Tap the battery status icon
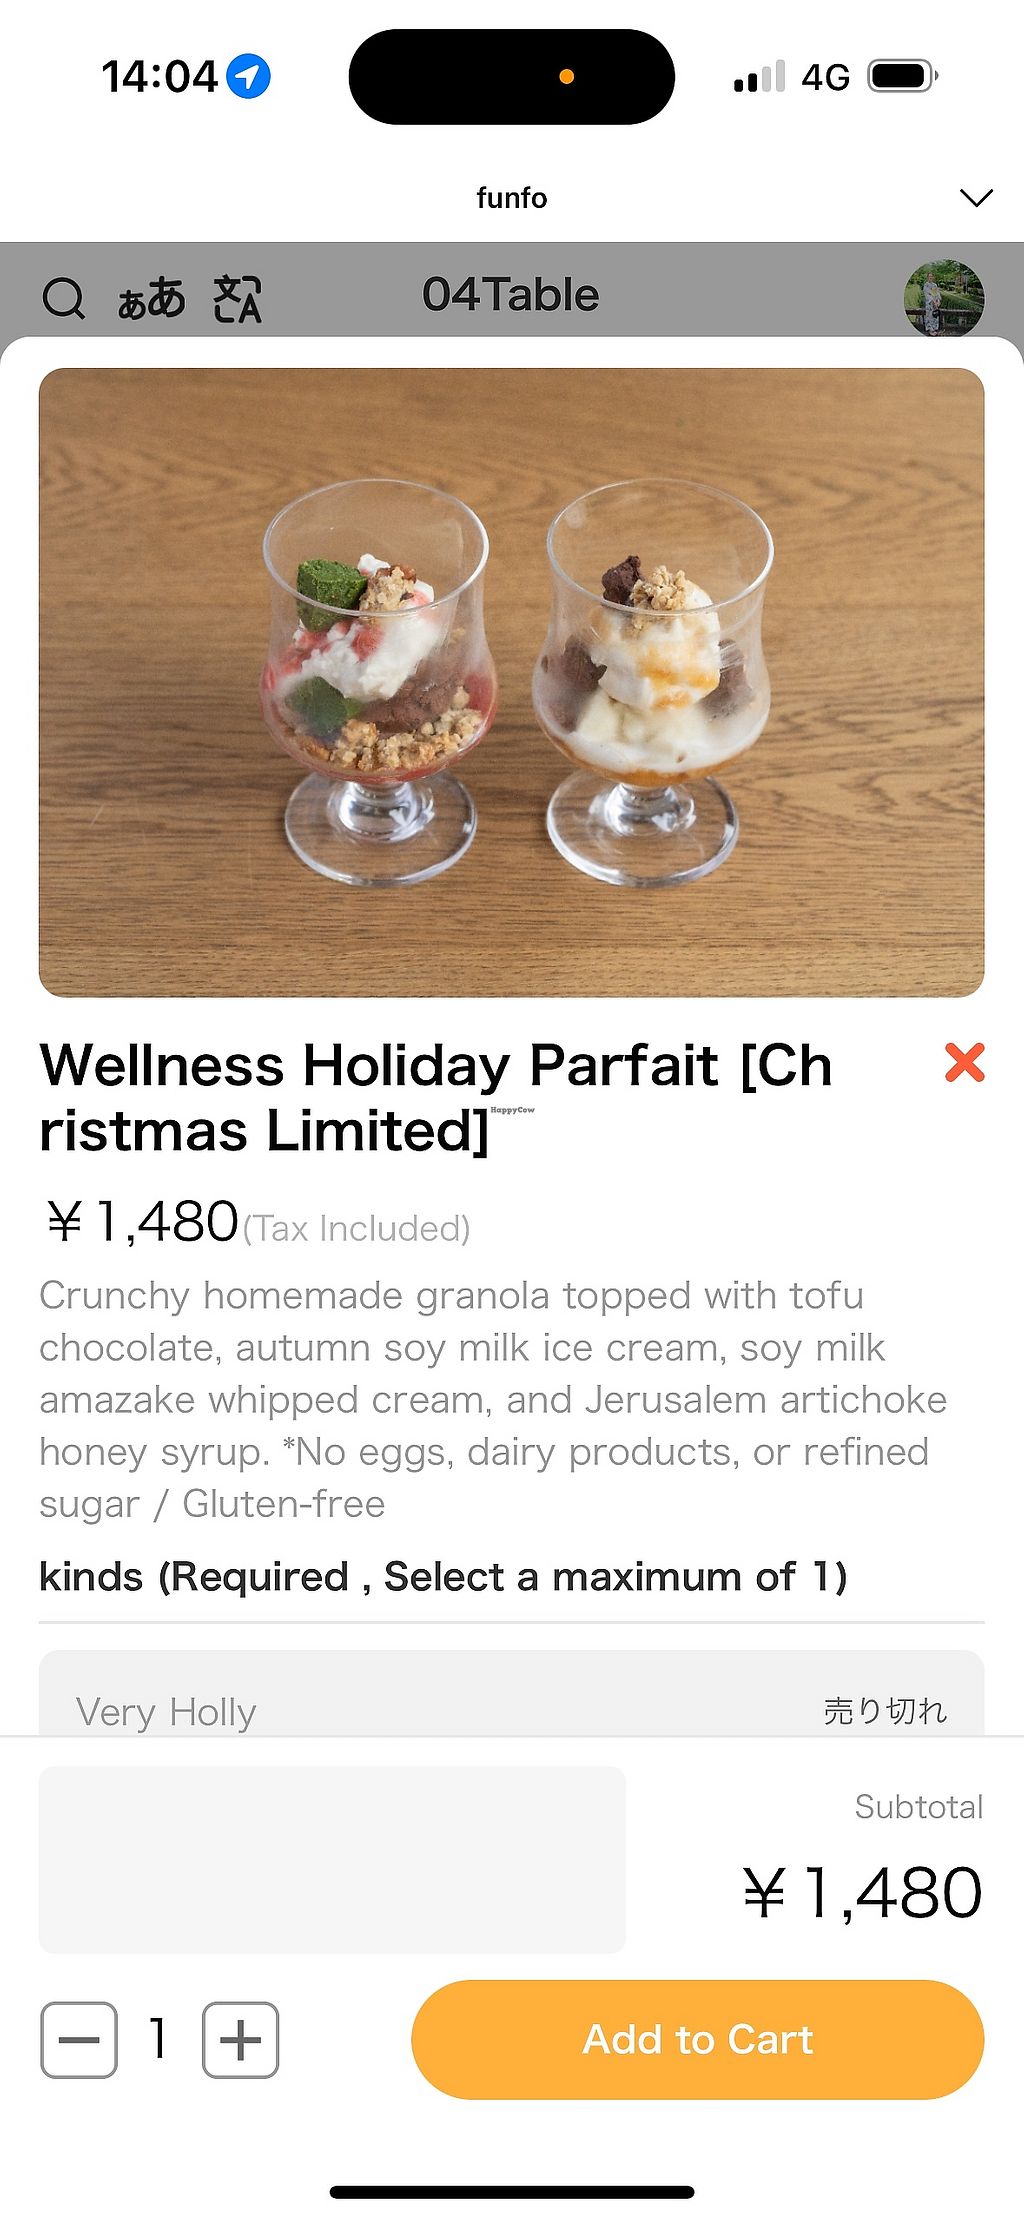Viewport: 1024px width, 2220px height. point(901,77)
